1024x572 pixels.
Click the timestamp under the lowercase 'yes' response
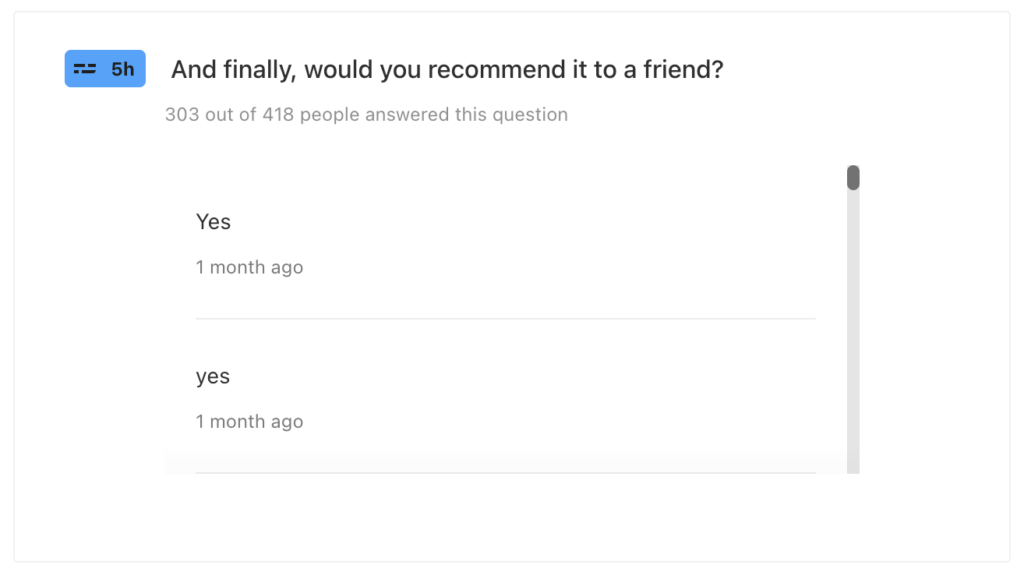249,421
